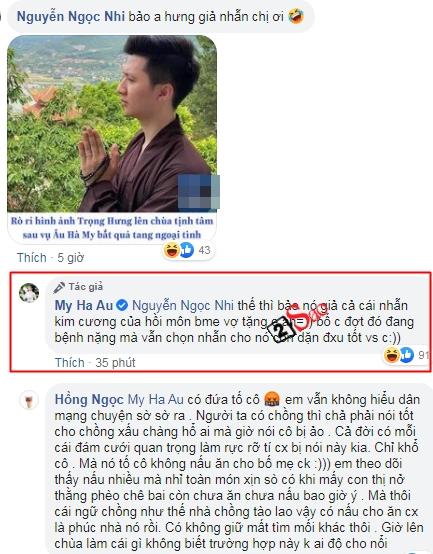The image size is (433, 554).
Task: Click the angry face emoji in Hồng Ngọc's comment
Action: (272, 399)
